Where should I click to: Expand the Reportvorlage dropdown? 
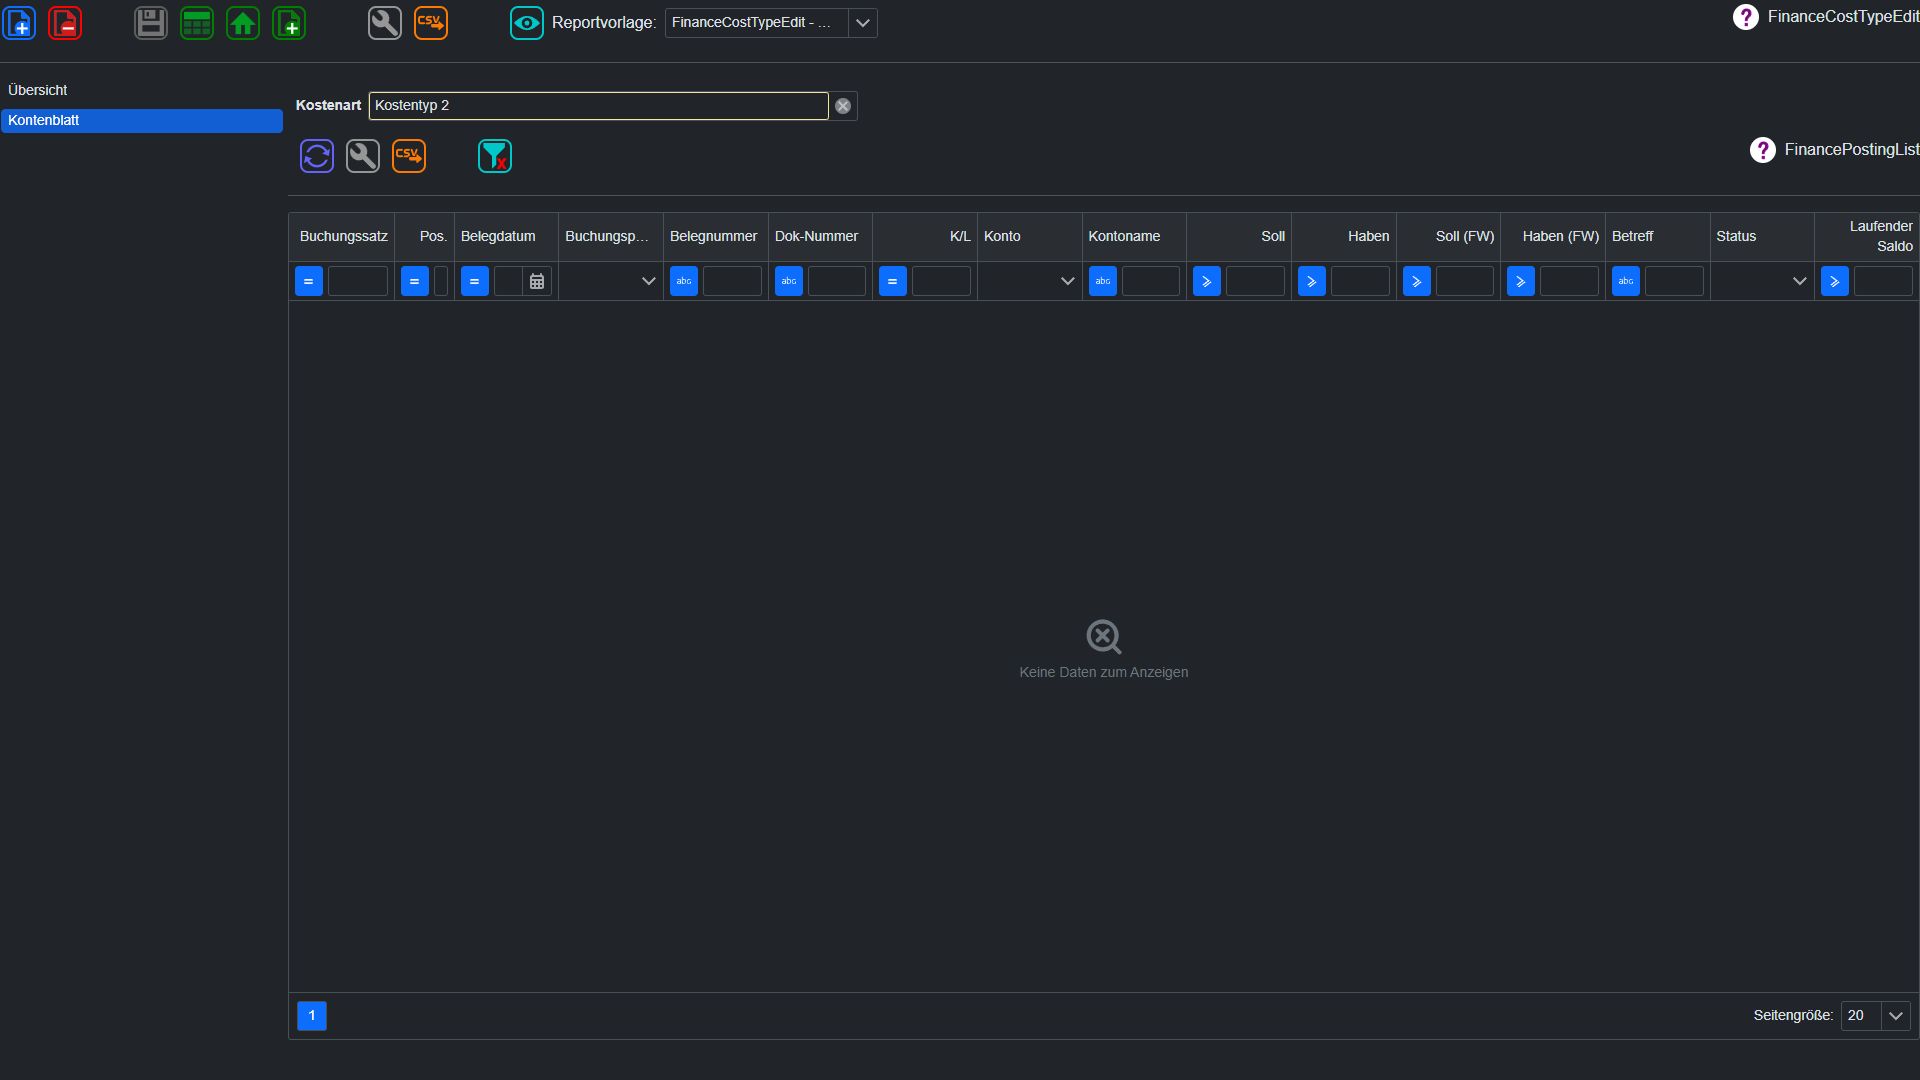[x=863, y=23]
